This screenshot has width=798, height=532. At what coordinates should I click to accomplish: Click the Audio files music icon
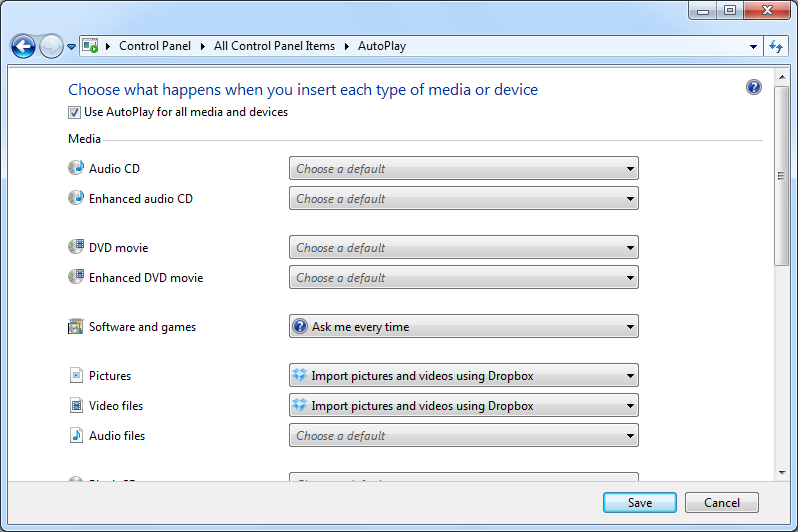point(76,435)
